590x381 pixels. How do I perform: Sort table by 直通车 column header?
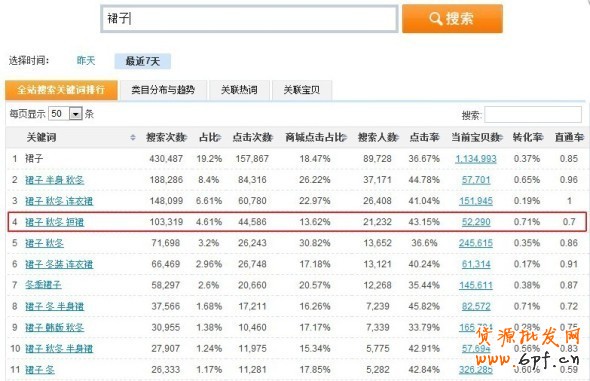[x=569, y=138]
